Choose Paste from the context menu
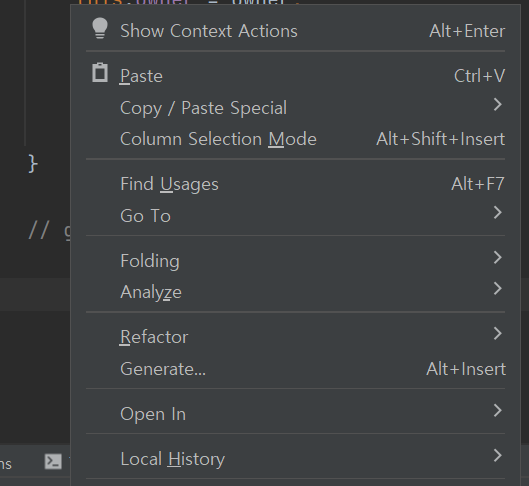 click(296, 76)
